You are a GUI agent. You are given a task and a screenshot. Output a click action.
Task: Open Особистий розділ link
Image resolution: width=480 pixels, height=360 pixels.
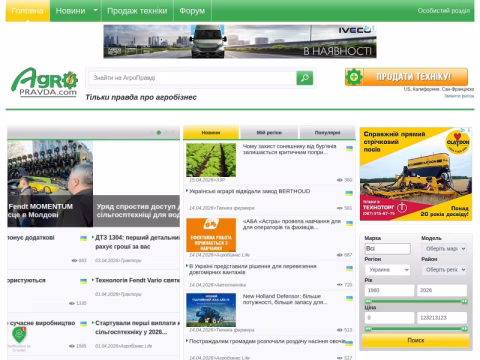[x=444, y=11]
